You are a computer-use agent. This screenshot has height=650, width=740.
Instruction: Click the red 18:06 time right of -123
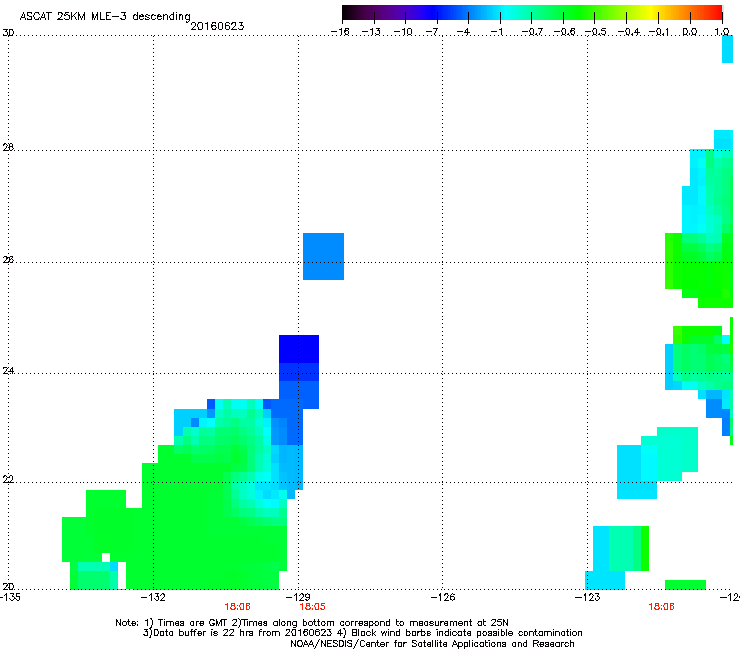(x=661, y=607)
